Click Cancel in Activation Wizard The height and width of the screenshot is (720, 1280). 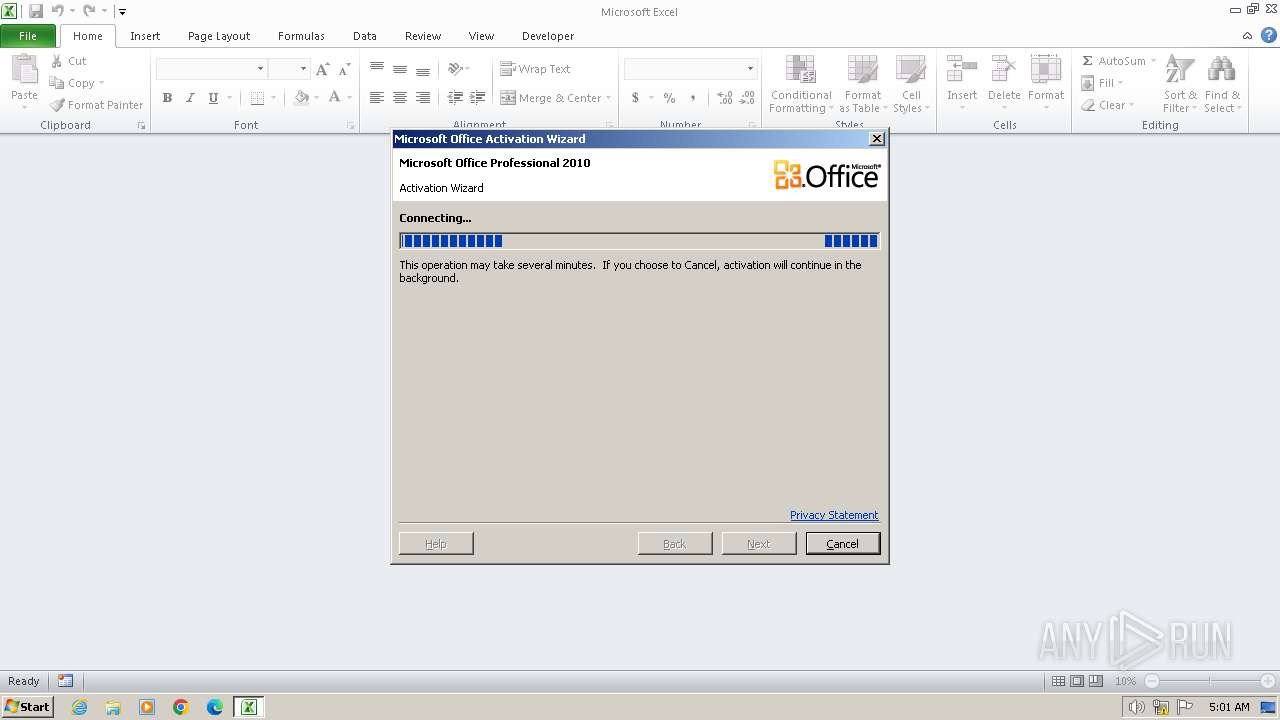click(x=843, y=544)
